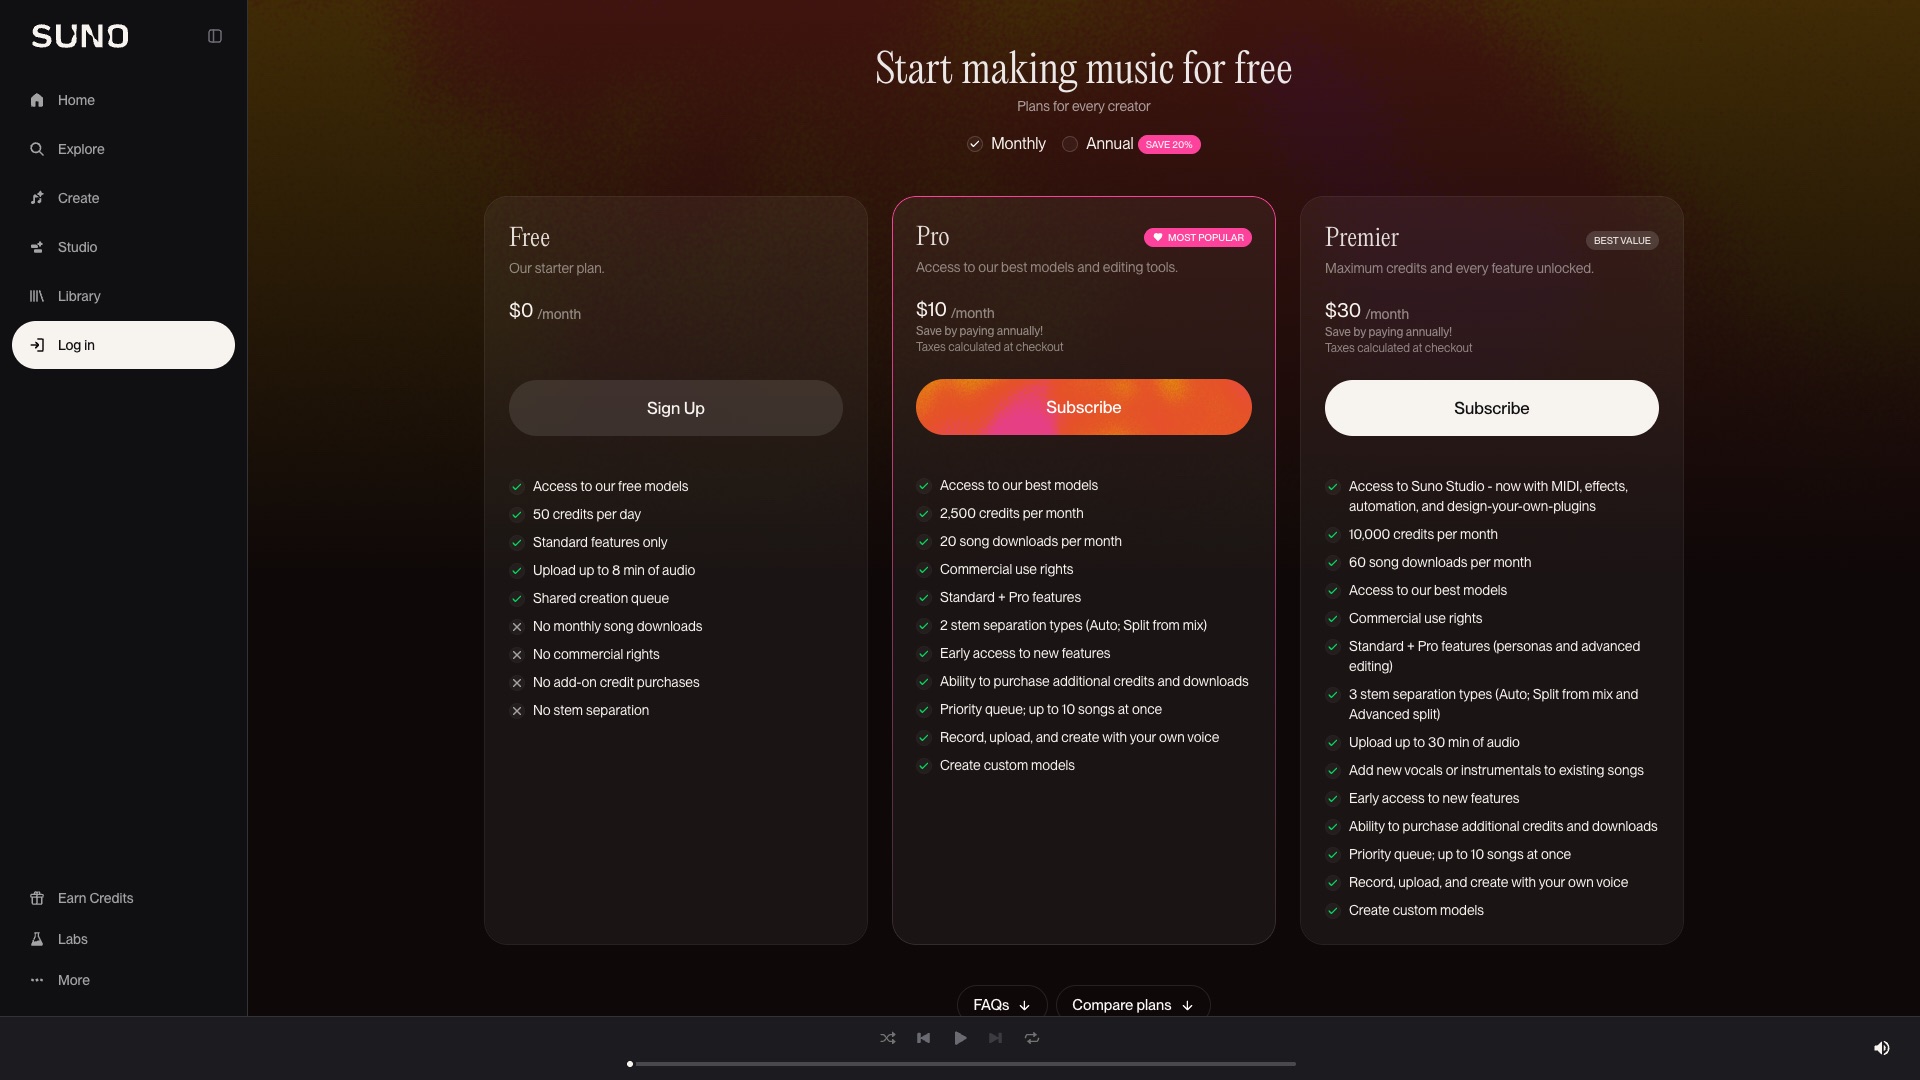Toggle shuffle in the player bar
This screenshot has height=1080, width=1920.
click(x=888, y=1038)
